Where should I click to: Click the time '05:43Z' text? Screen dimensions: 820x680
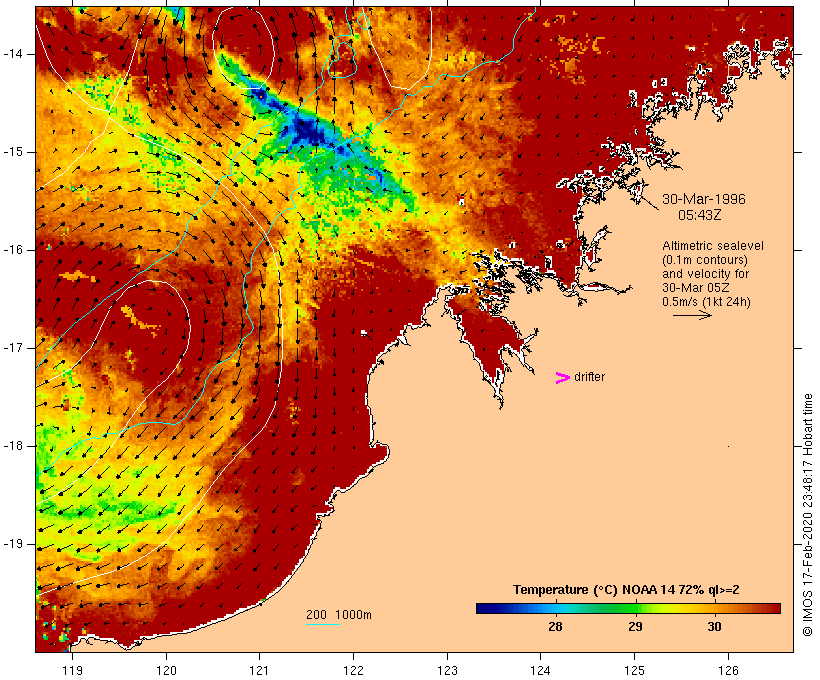click(700, 215)
